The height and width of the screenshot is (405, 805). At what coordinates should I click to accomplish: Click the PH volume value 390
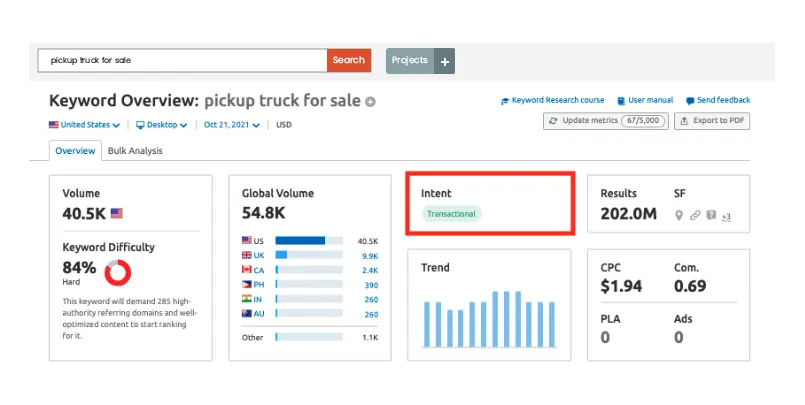point(371,285)
